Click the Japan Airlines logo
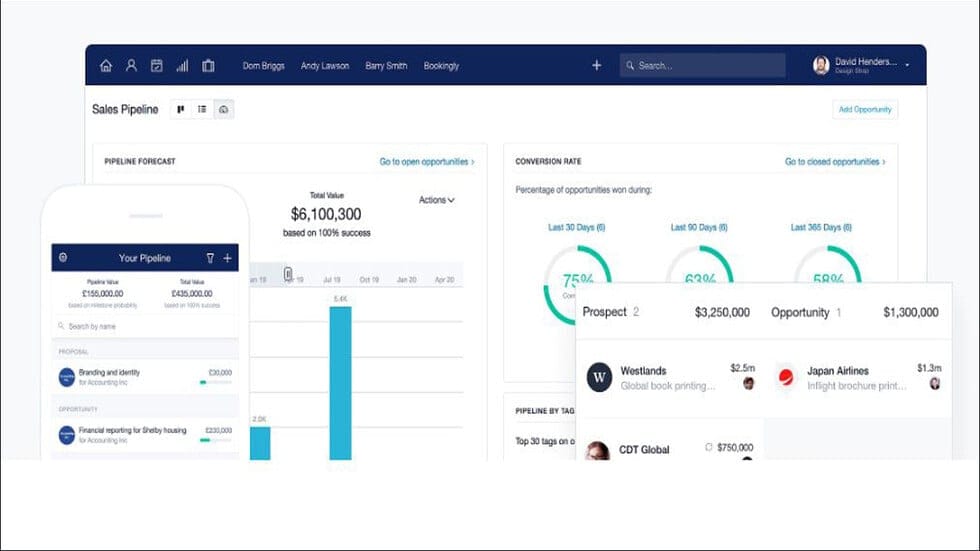This screenshot has width=980, height=551. pyautogui.click(x=786, y=377)
